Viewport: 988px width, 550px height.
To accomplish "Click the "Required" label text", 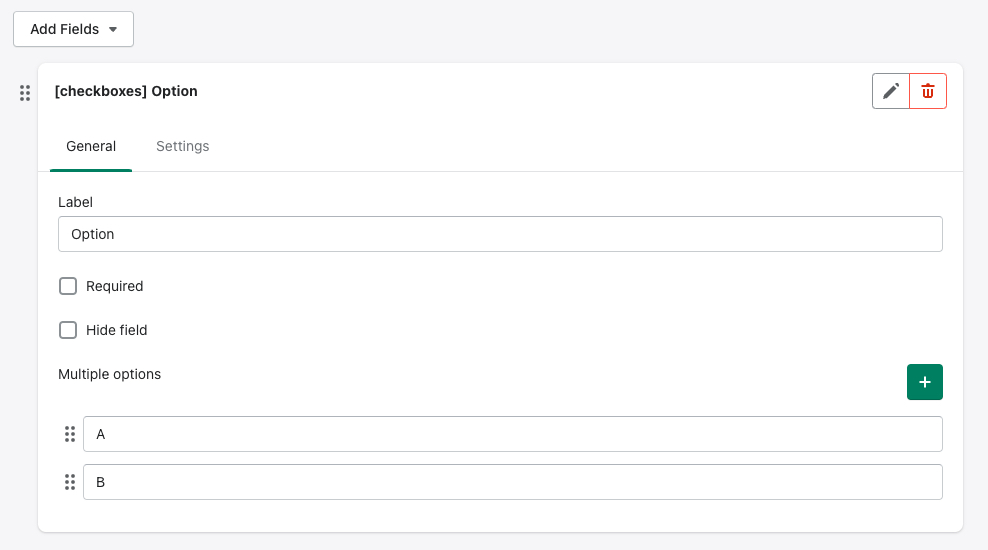I will pyautogui.click(x=115, y=286).
